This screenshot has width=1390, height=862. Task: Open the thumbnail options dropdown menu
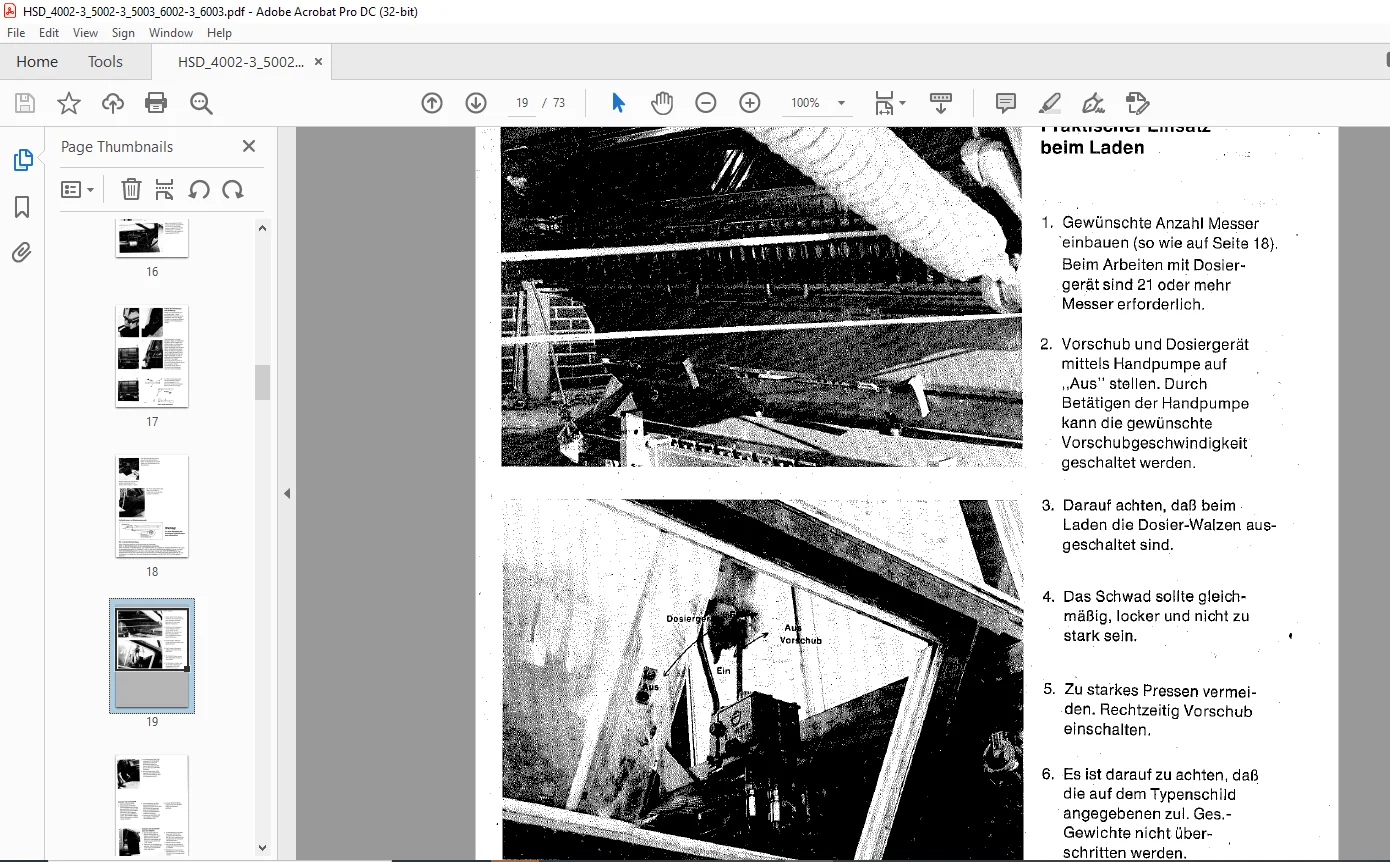point(78,189)
